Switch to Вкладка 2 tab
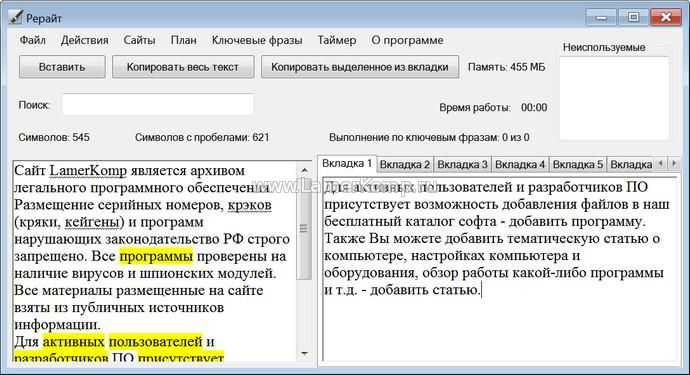The width and height of the screenshot is (690, 375). [404, 165]
